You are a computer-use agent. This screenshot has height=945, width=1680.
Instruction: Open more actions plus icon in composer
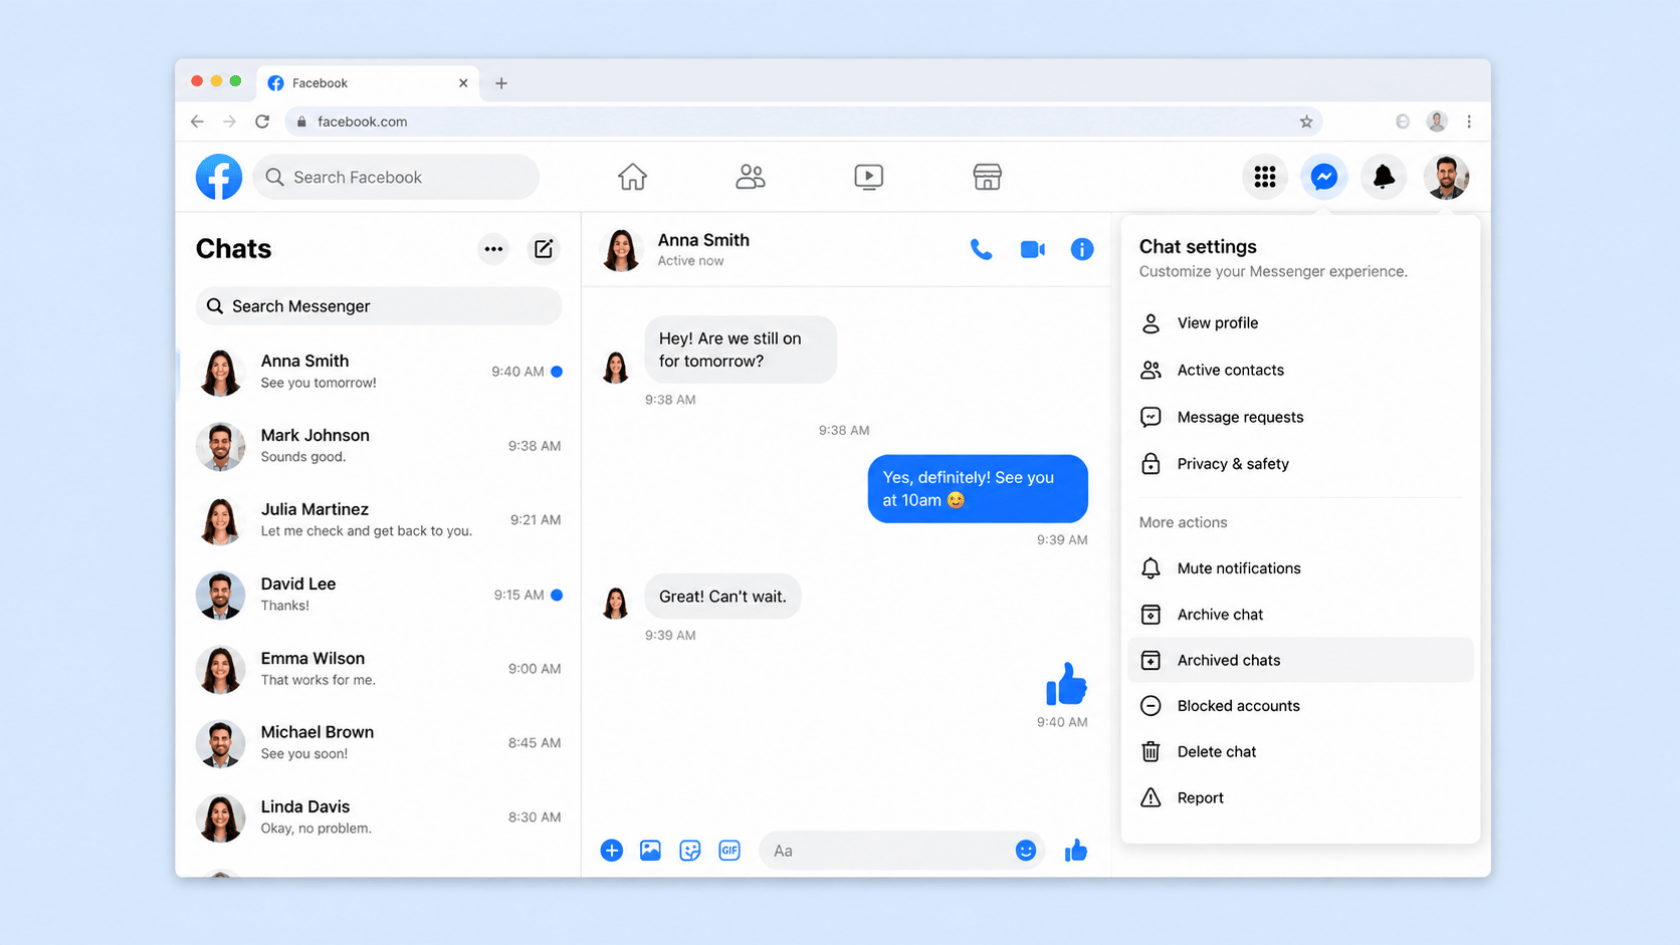pos(612,850)
